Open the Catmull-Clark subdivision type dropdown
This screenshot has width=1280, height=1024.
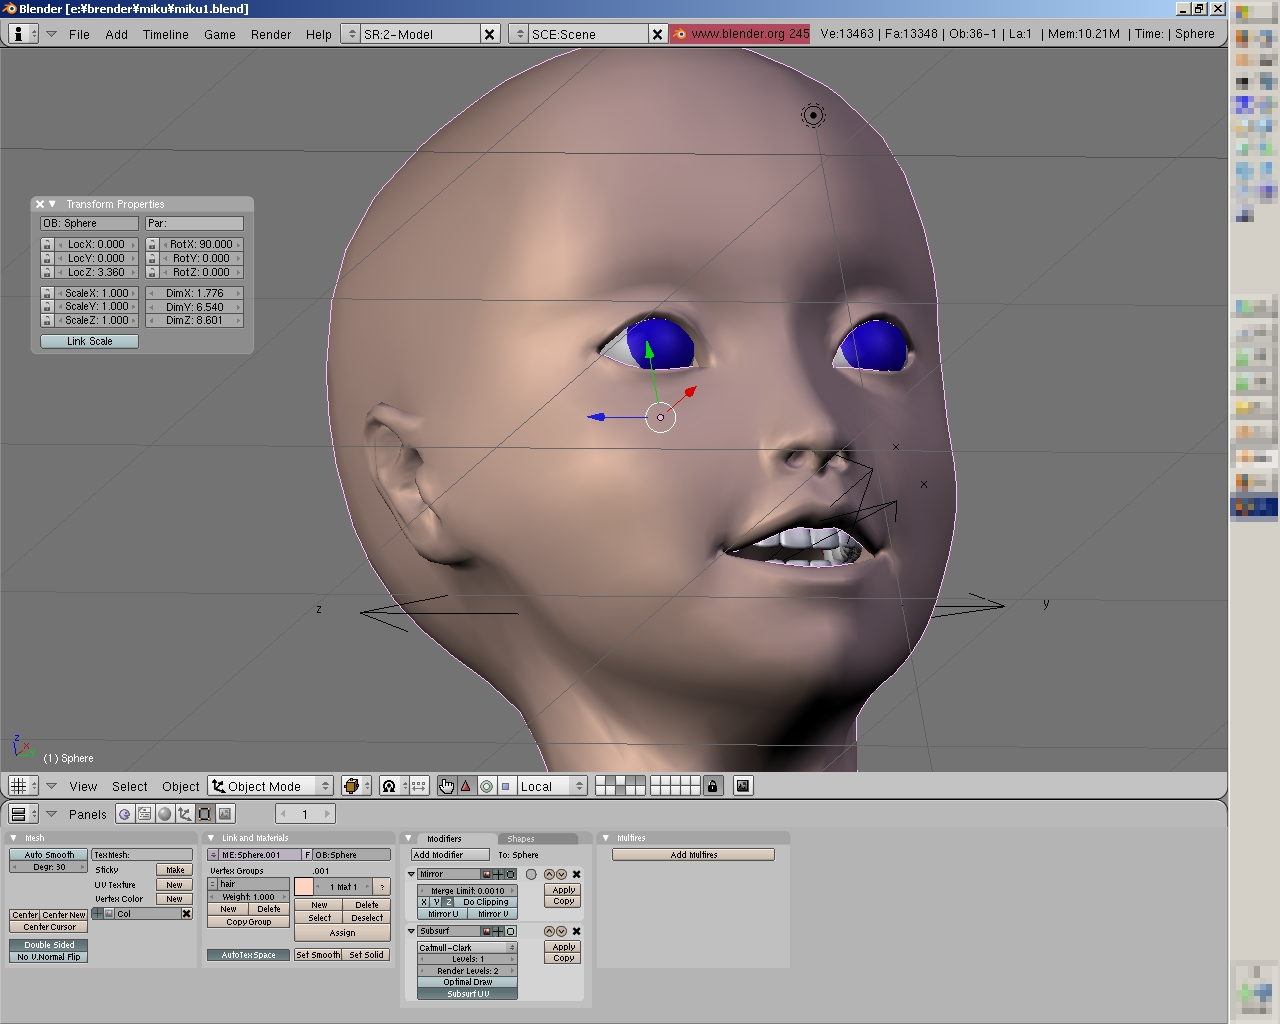click(x=467, y=947)
